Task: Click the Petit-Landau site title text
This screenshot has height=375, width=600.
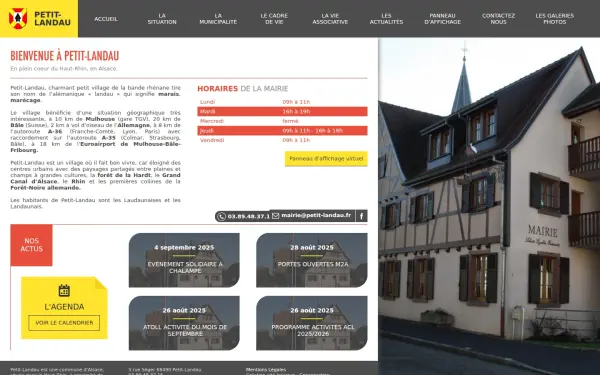Action: click(52, 19)
